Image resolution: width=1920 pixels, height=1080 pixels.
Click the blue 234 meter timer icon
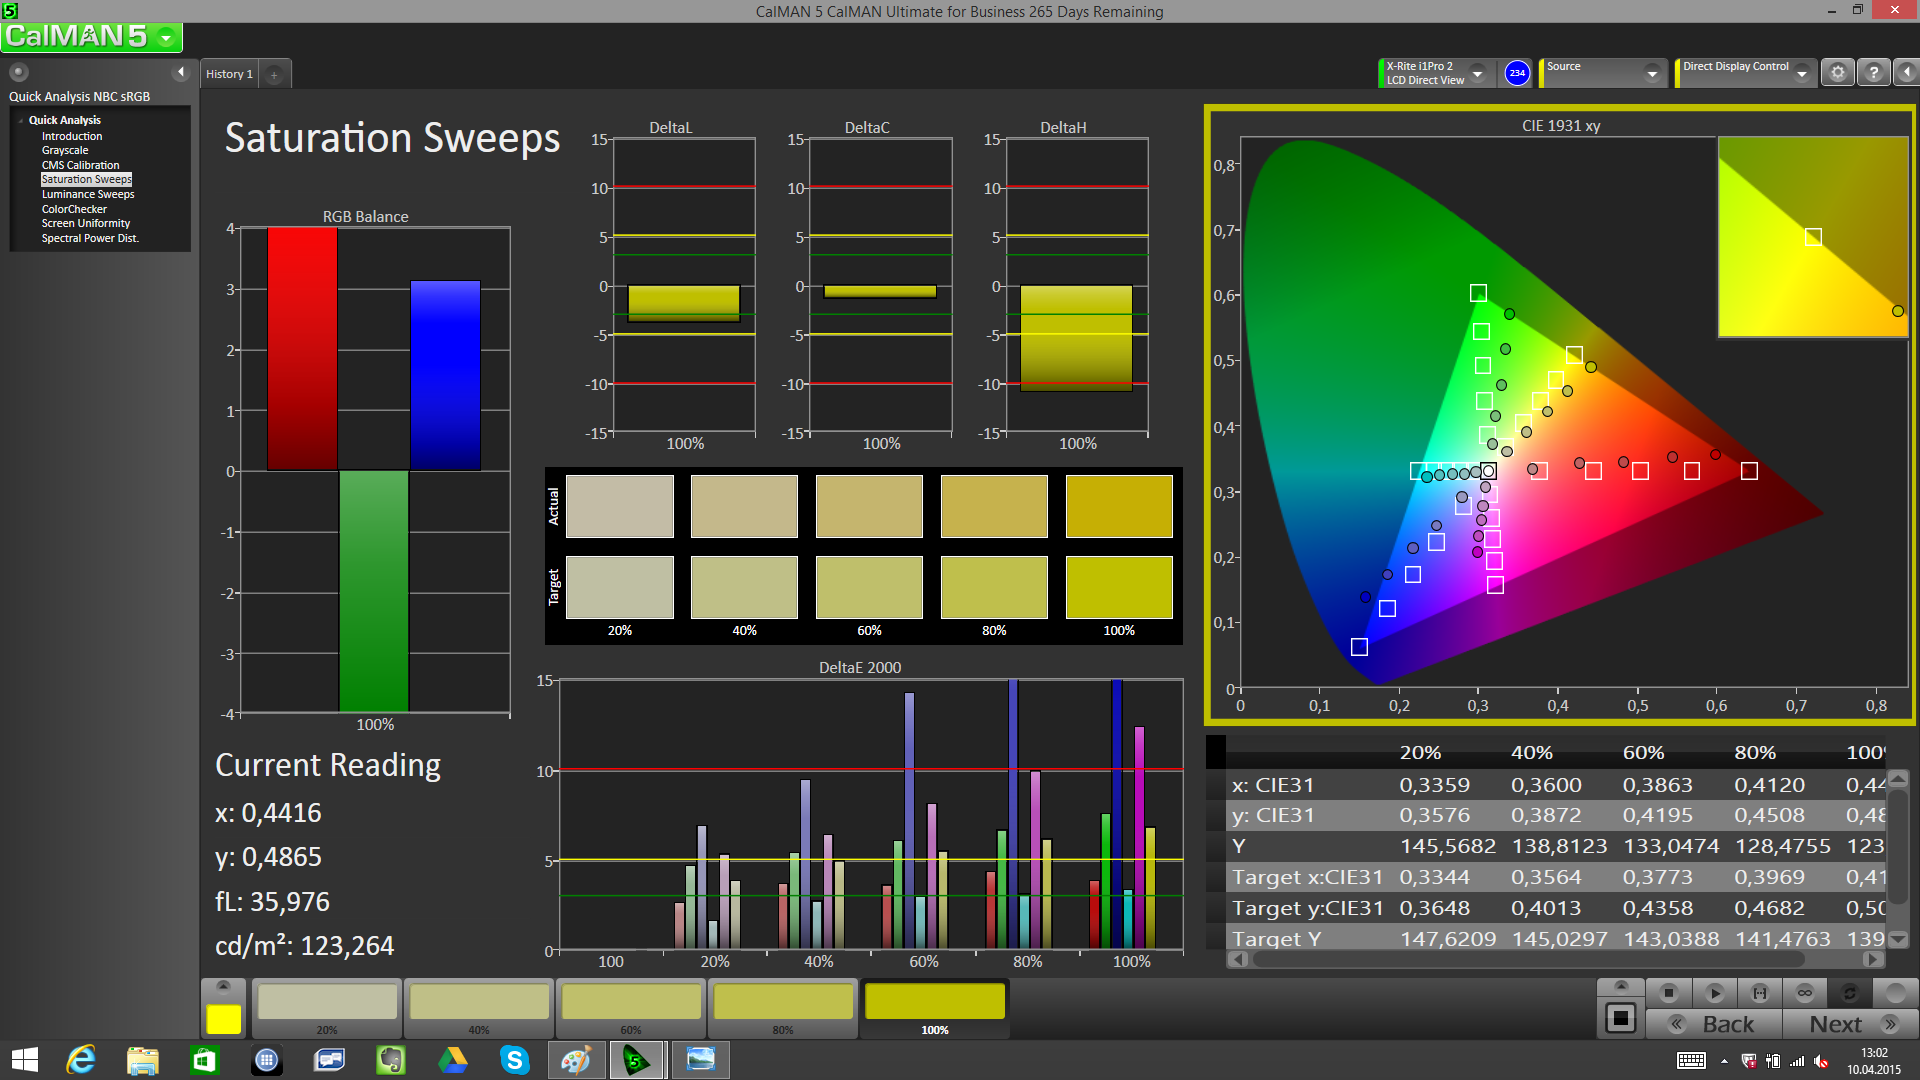coord(1517,73)
